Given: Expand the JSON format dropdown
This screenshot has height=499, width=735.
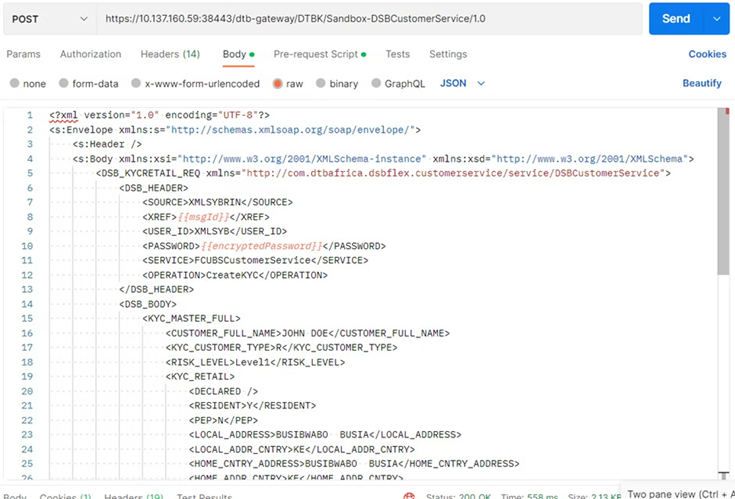Looking at the screenshot, I should tap(463, 84).
